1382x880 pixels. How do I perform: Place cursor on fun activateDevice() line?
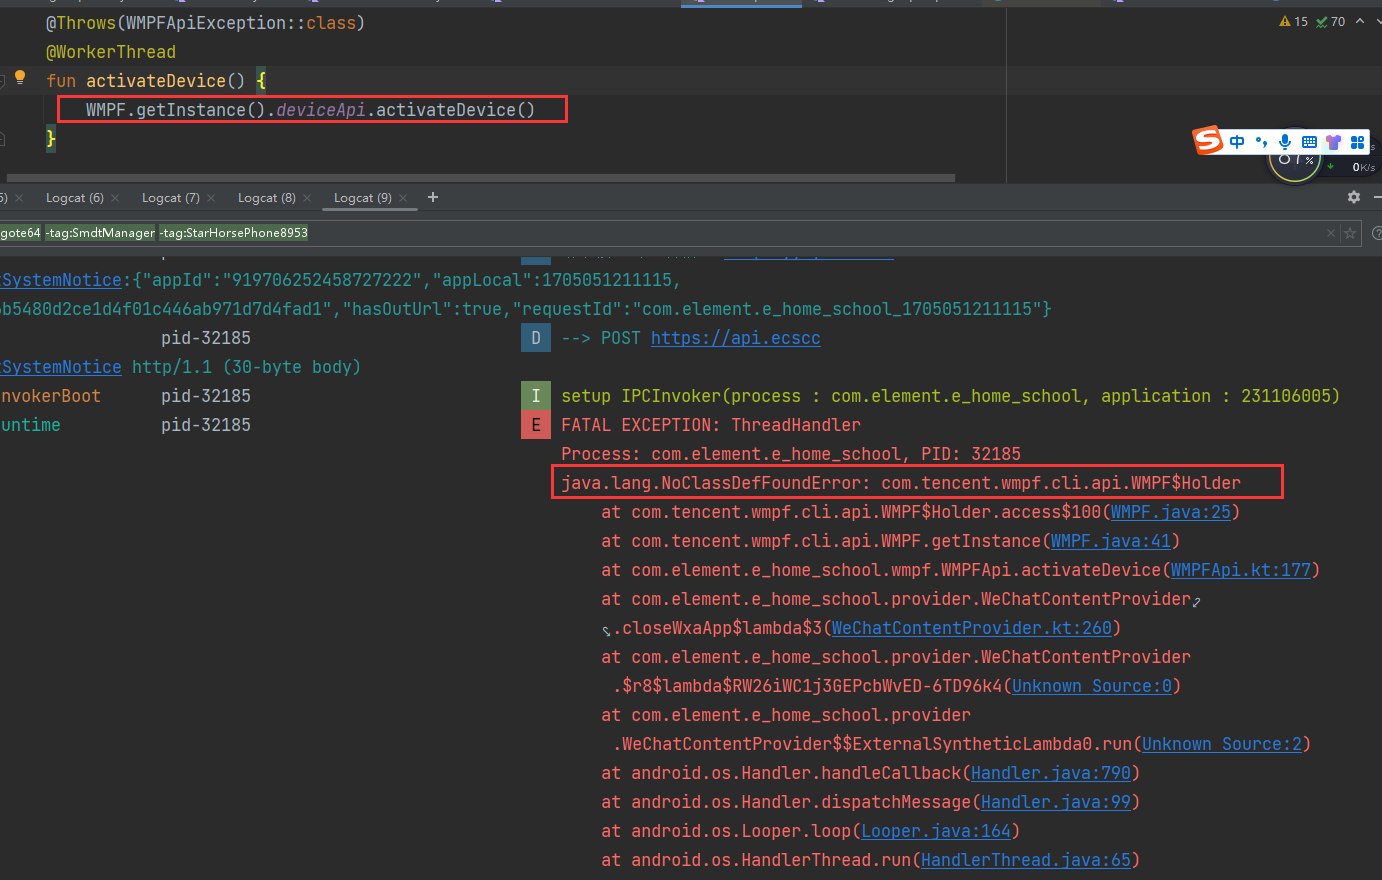coord(156,81)
